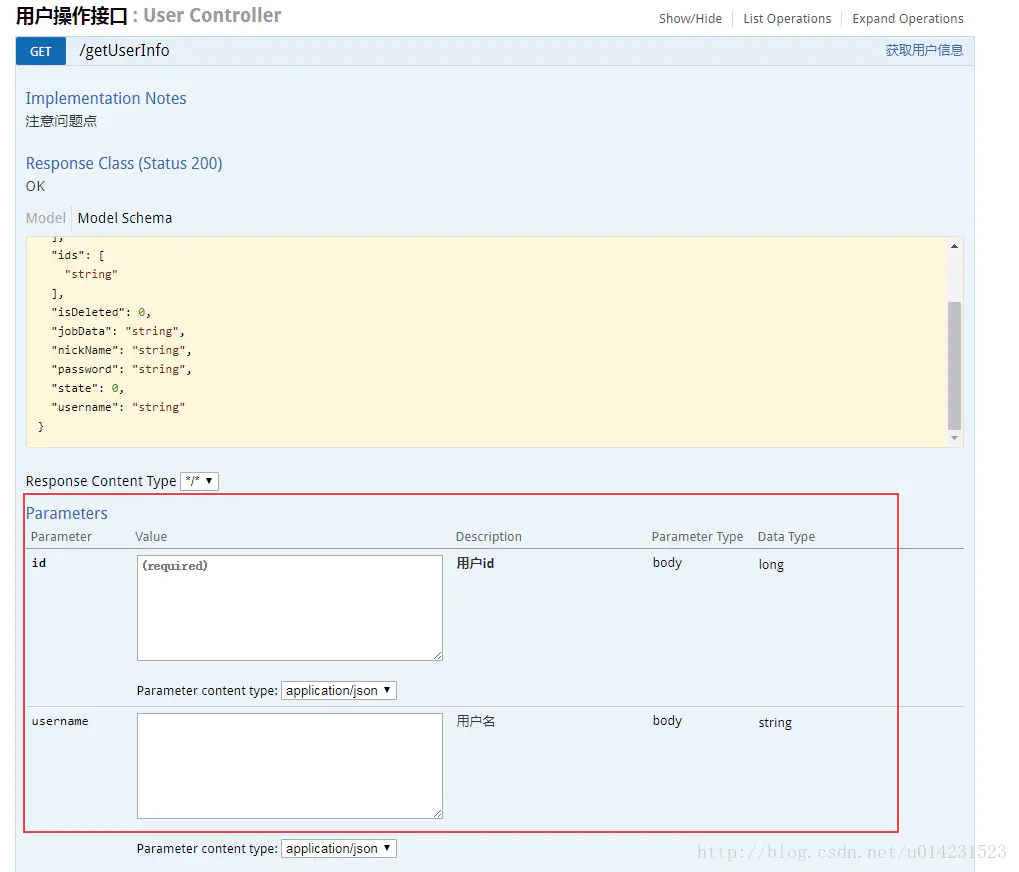The image size is (1019, 872).
Task: Click the 用户操作接口 User Controller heading
Action: (148, 16)
